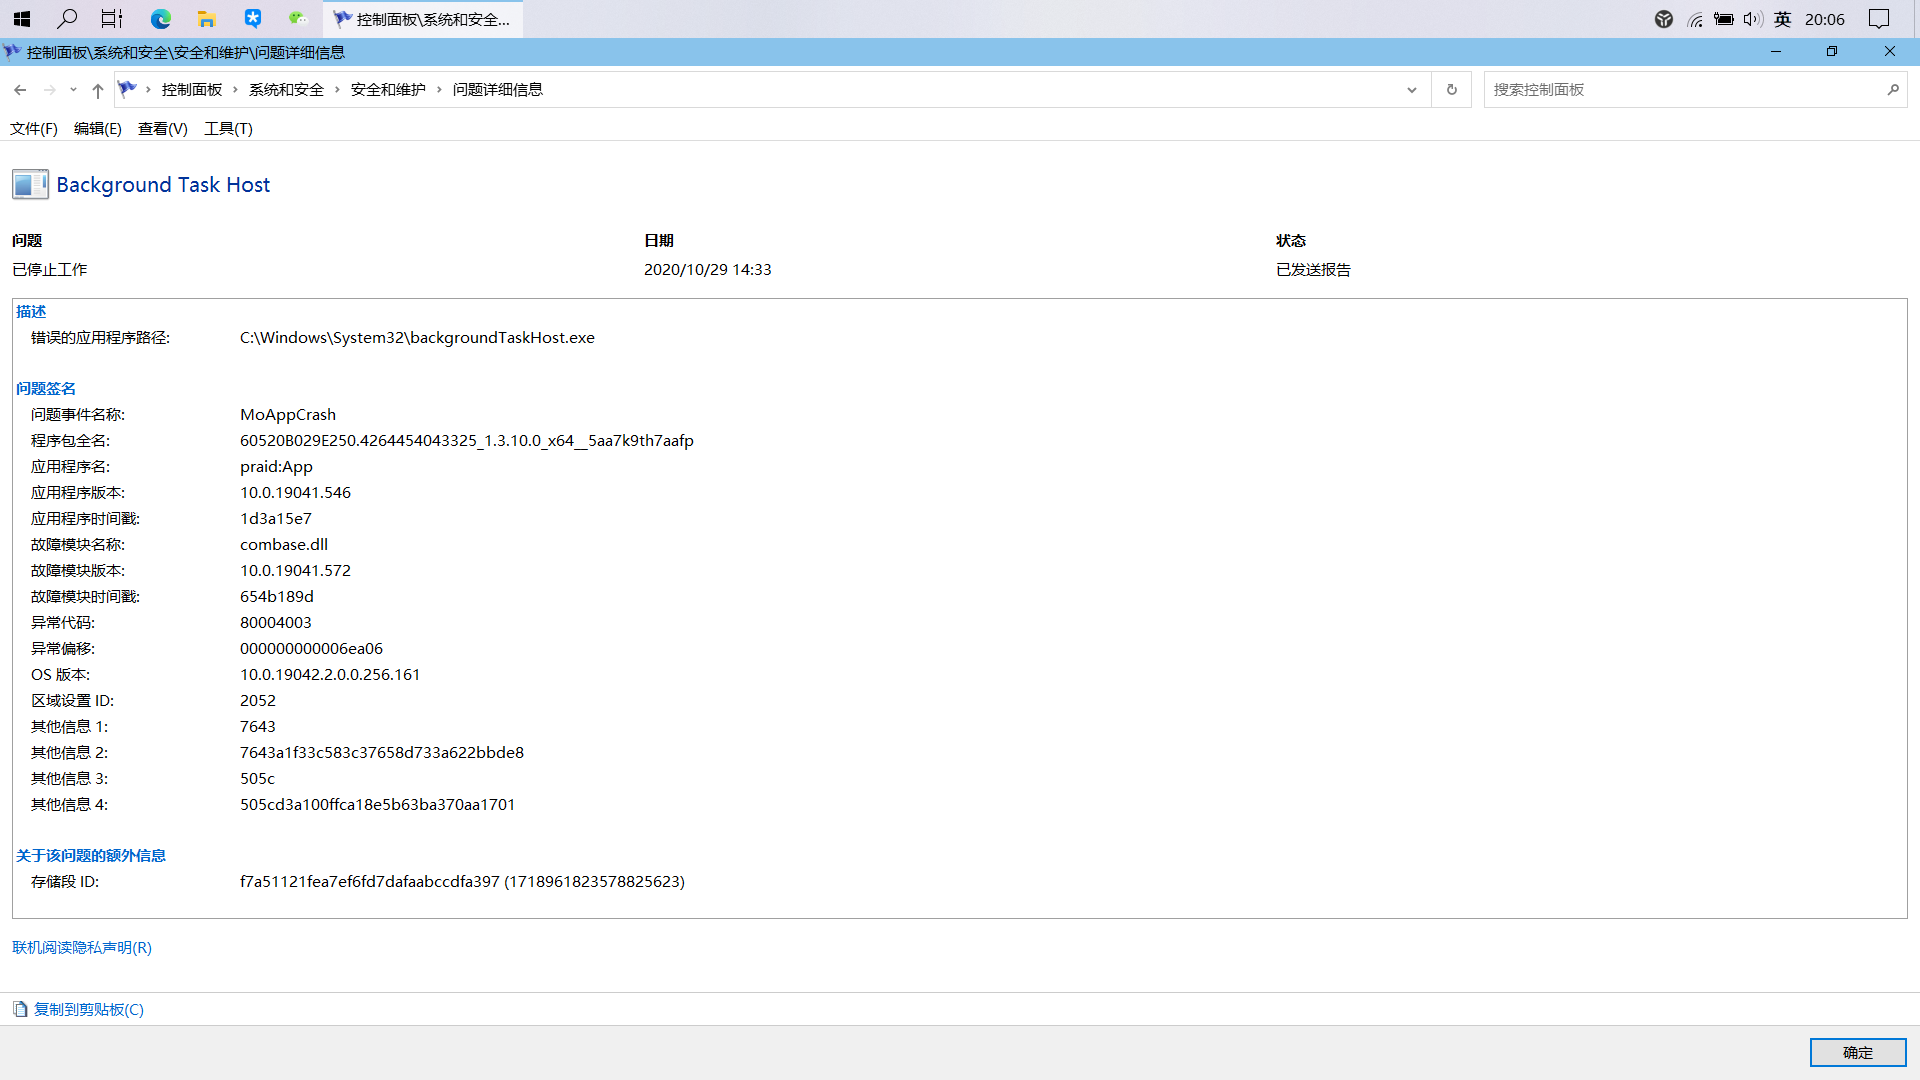This screenshot has width=1920, height=1080.
Task: Open the notification center icon
Action: click(x=1879, y=19)
